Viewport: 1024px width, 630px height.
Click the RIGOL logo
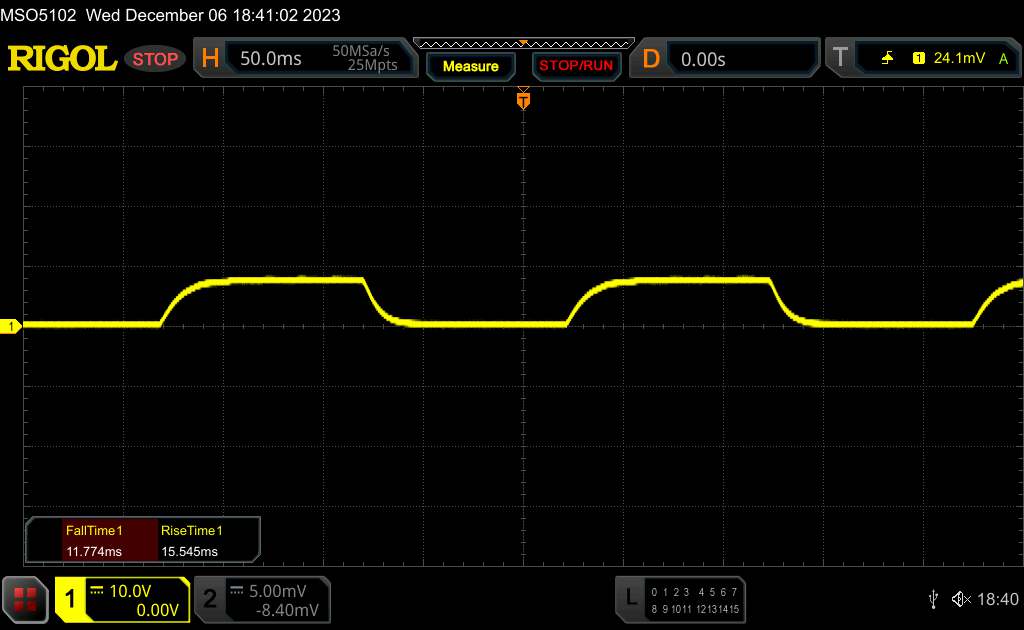click(x=62, y=59)
